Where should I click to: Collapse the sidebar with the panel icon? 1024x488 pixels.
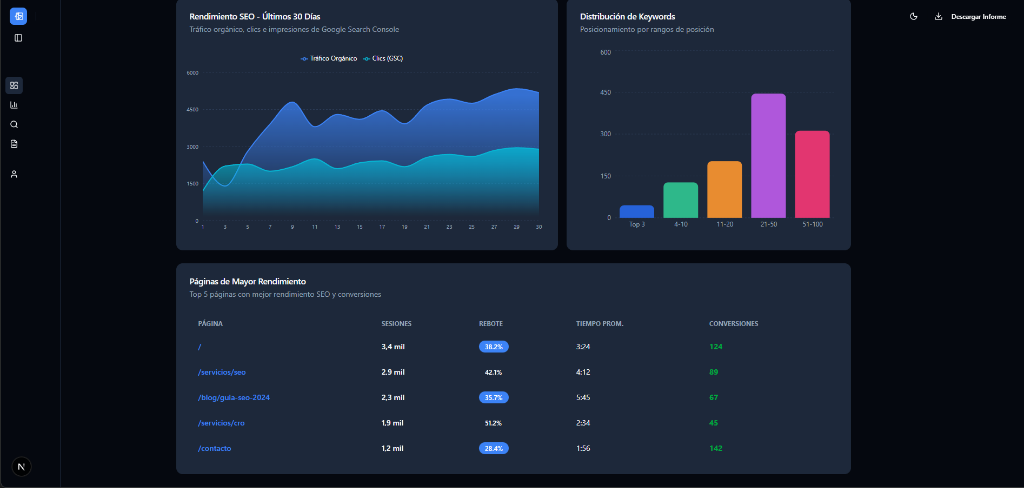[18, 38]
